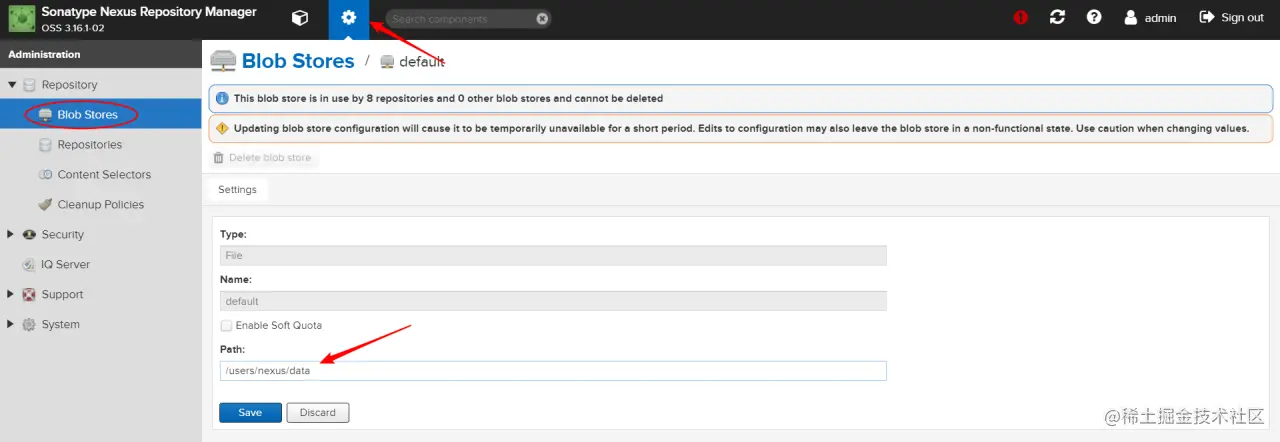Switch to the Settings tab
The image size is (1280, 442).
tap(238, 189)
